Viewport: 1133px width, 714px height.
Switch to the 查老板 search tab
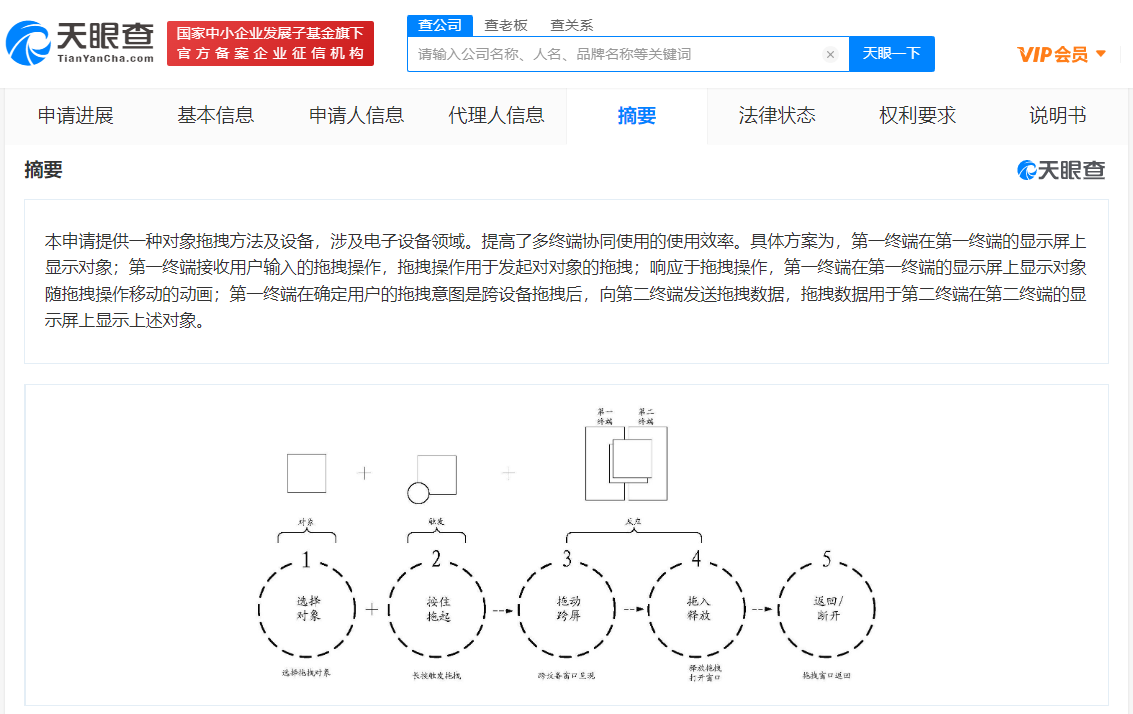[x=506, y=25]
